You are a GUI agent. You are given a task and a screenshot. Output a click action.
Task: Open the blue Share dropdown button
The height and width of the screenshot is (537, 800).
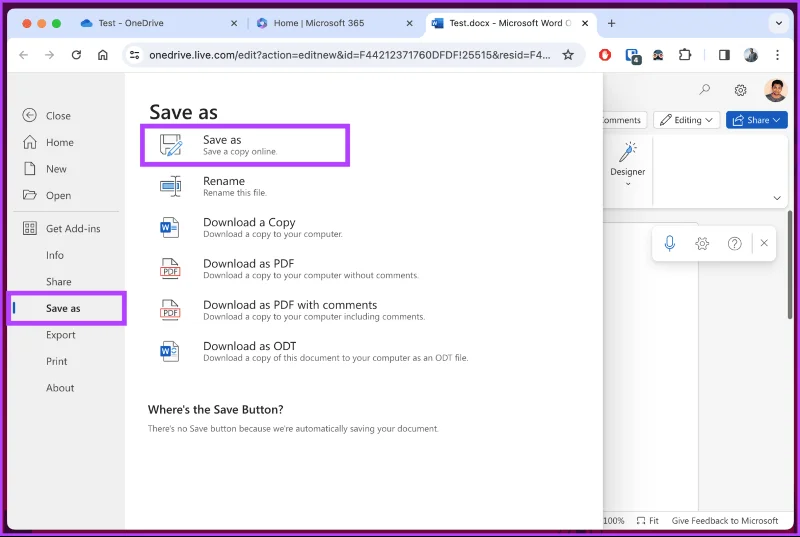coord(757,120)
